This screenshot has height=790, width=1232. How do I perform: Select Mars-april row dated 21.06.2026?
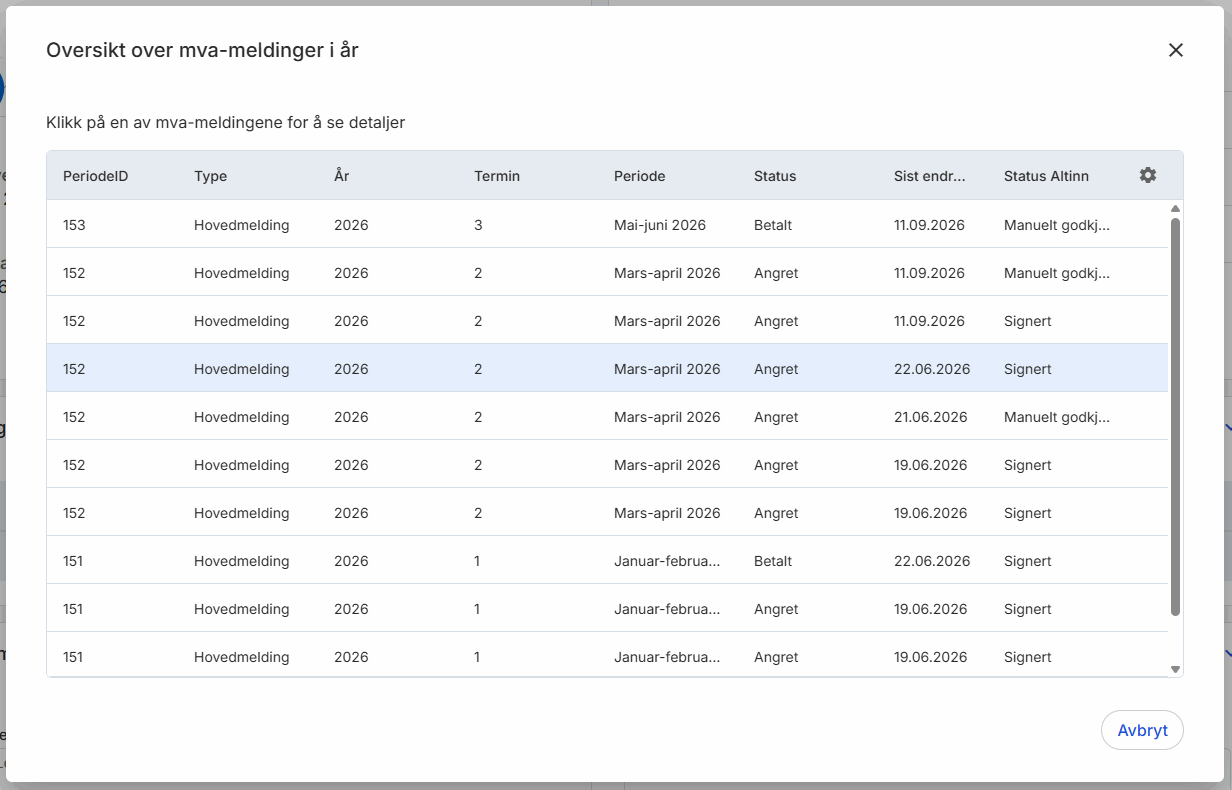(x=607, y=417)
